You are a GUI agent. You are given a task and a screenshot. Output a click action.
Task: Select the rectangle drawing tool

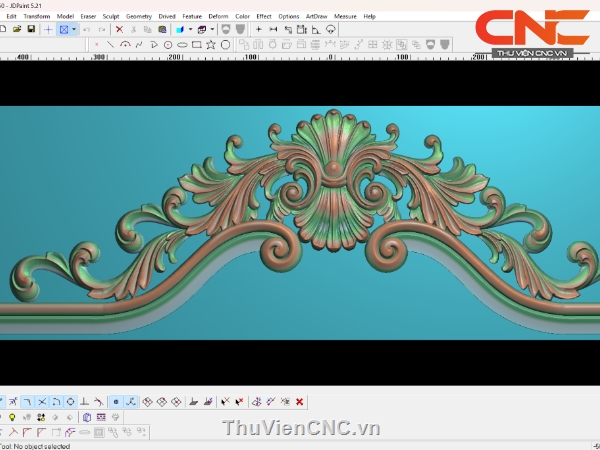[x=196, y=45]
